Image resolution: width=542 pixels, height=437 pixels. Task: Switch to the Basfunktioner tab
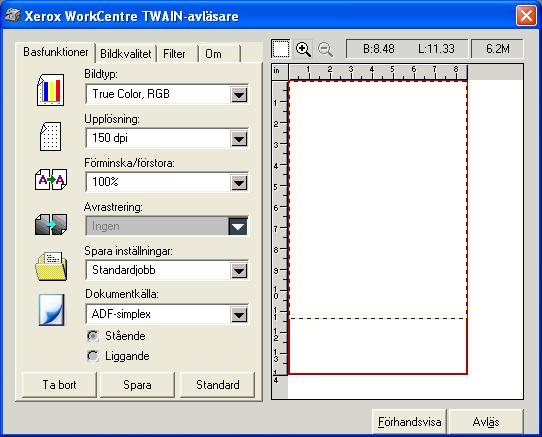(x=56, y=52)
